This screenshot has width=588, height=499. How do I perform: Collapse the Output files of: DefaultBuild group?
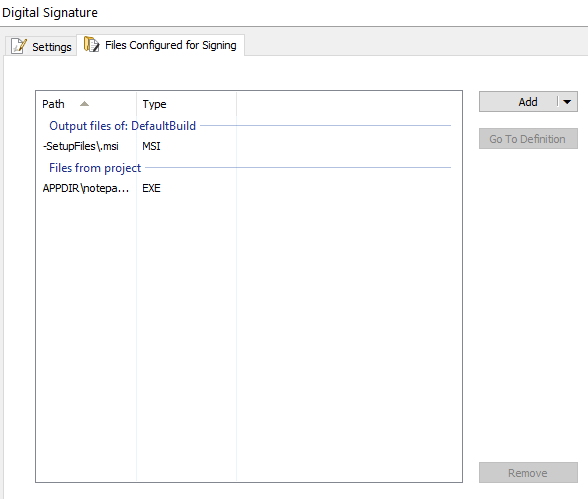tap(122, 126)
